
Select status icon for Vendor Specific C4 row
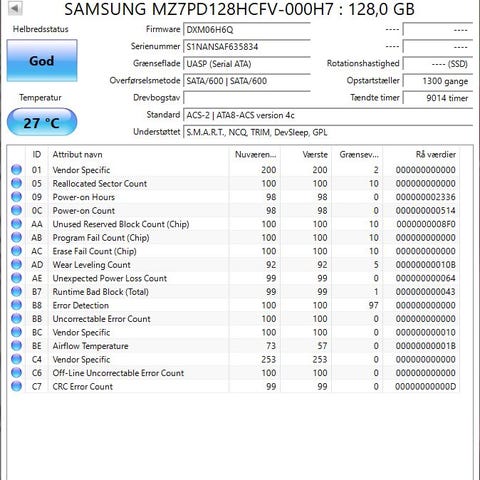(x=16, y=359)
